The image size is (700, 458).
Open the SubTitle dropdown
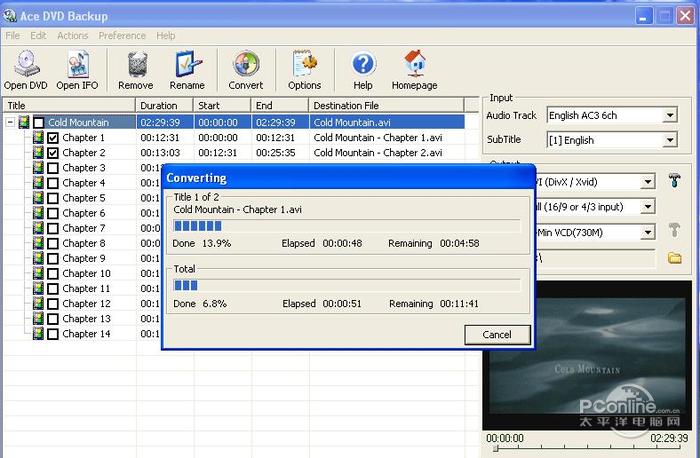pyautogui.click(x=669, y=140)
